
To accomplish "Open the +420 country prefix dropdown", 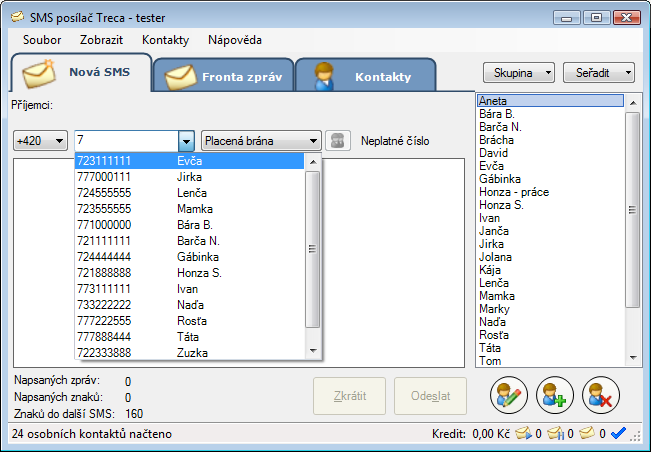I will click(x=40, y=141).
